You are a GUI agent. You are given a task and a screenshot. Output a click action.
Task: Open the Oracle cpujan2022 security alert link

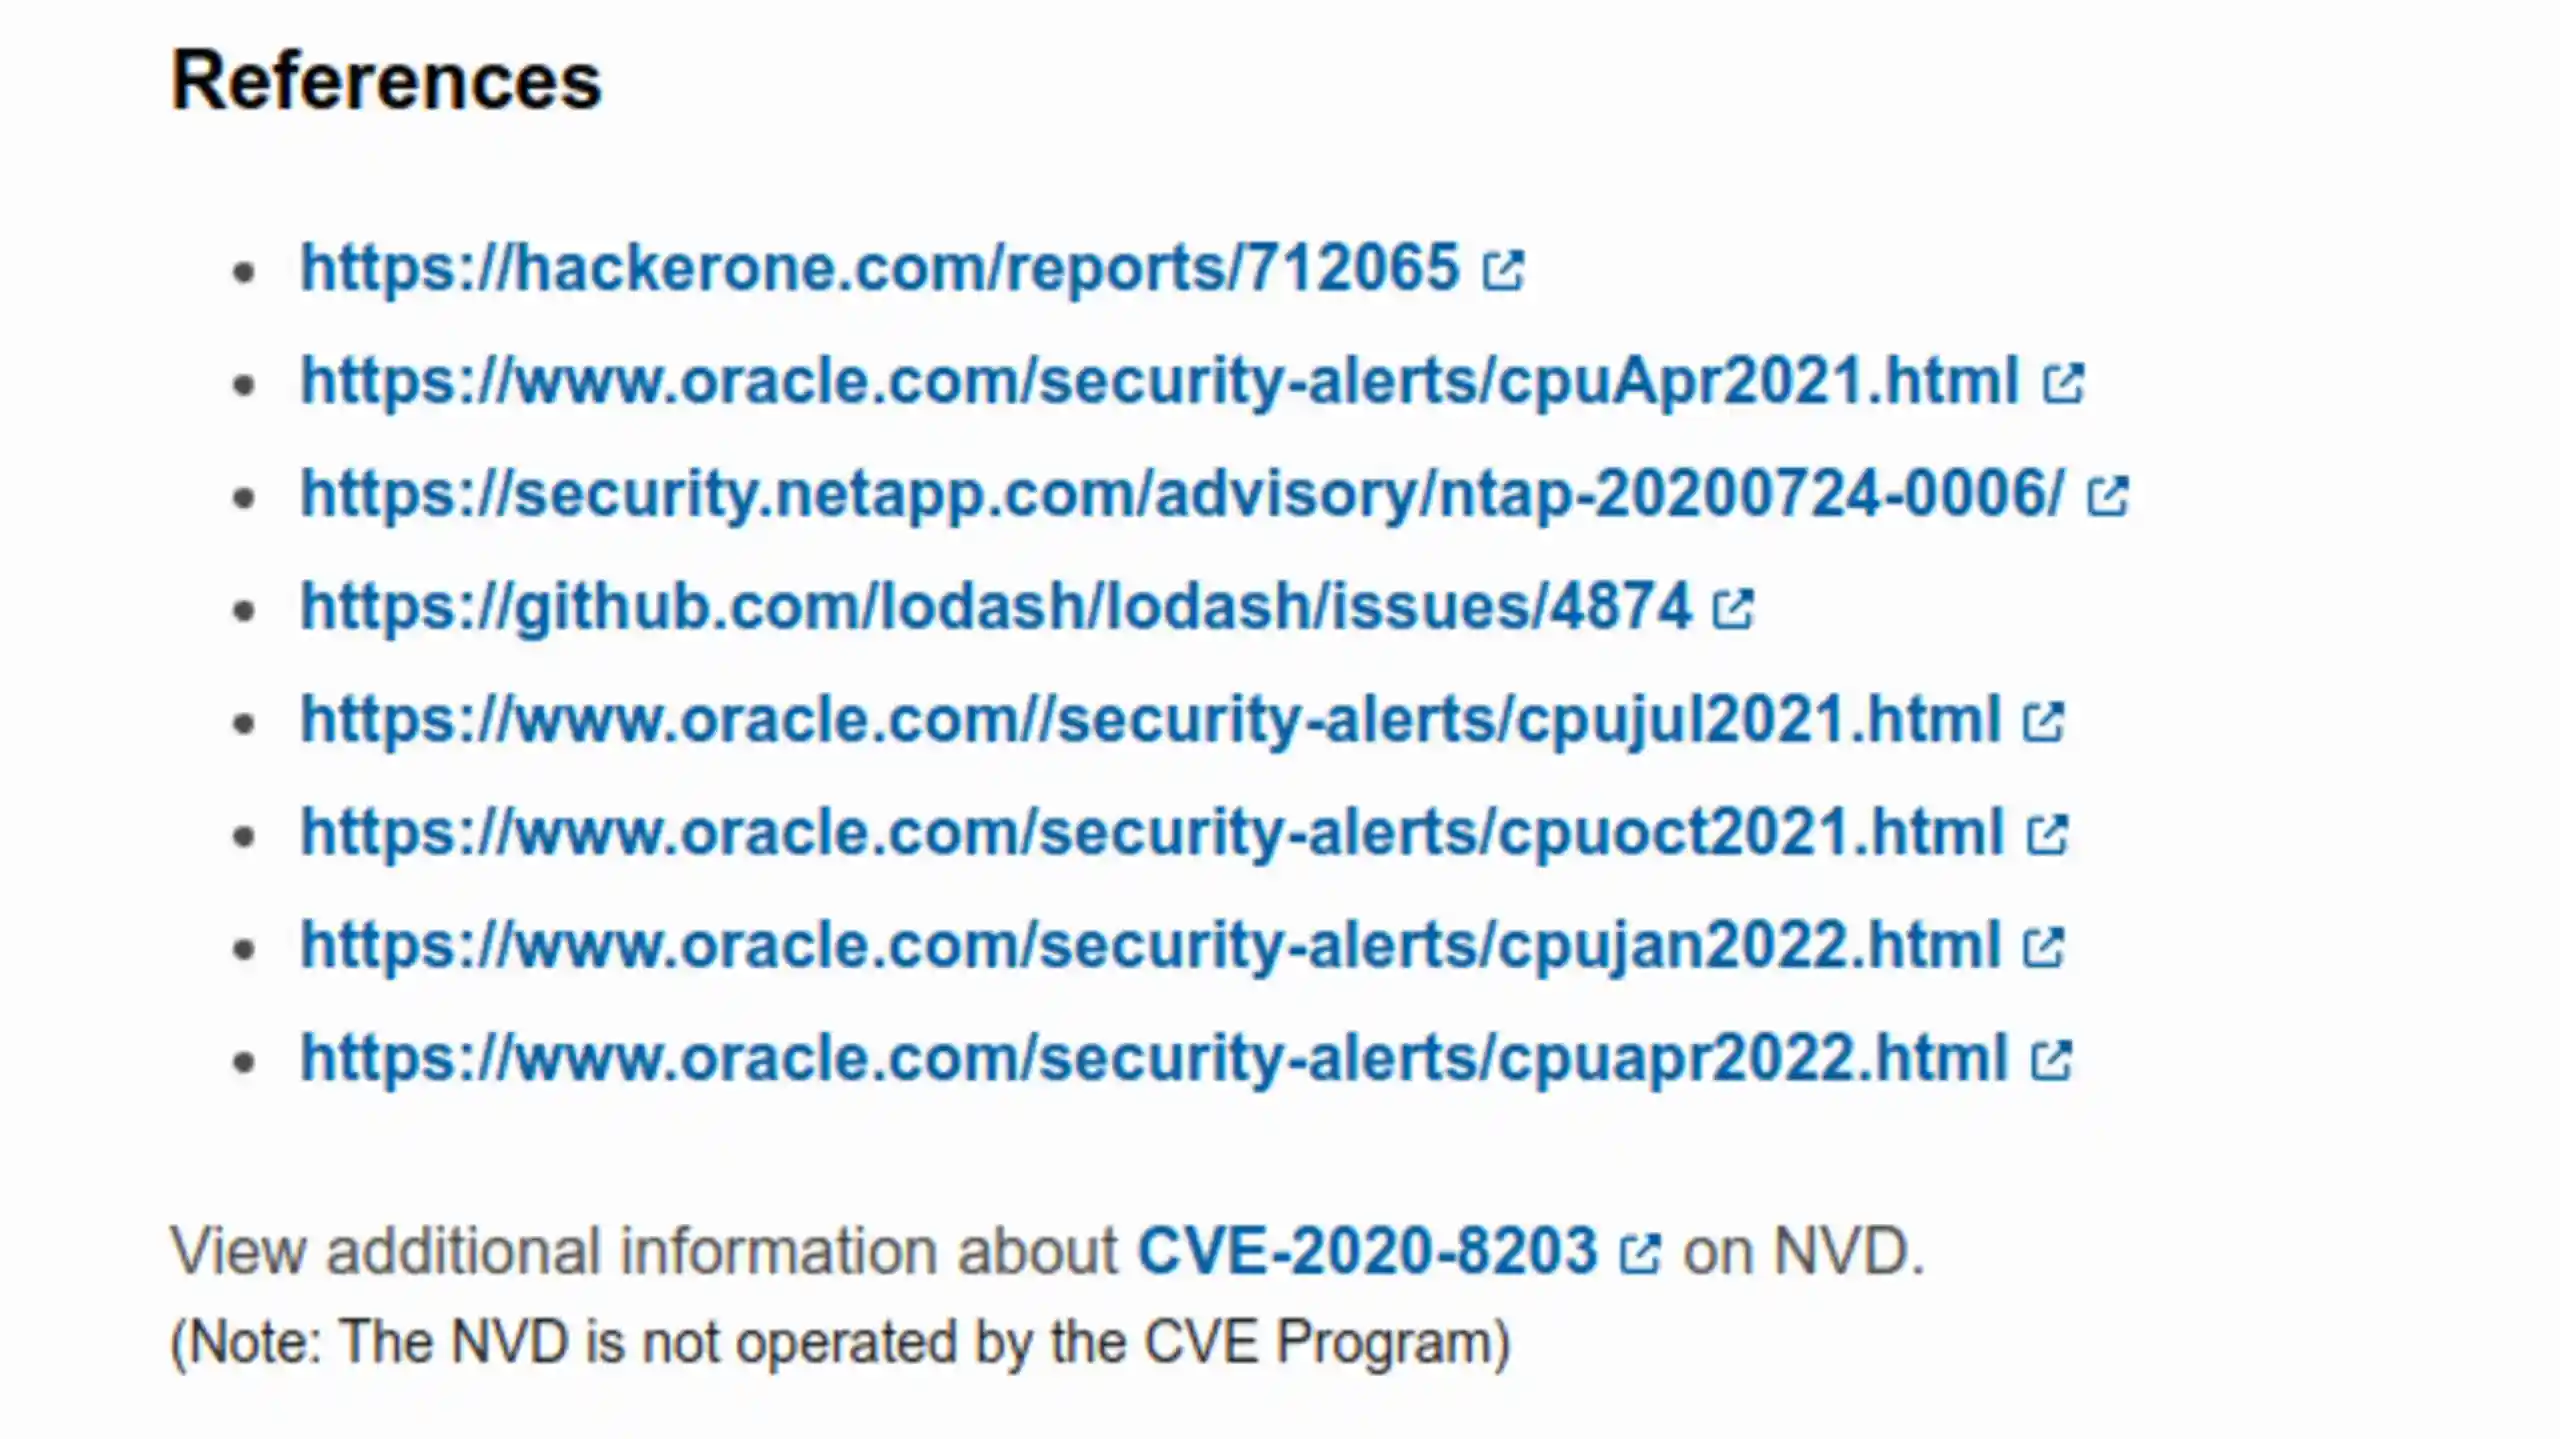point(1150,946)
